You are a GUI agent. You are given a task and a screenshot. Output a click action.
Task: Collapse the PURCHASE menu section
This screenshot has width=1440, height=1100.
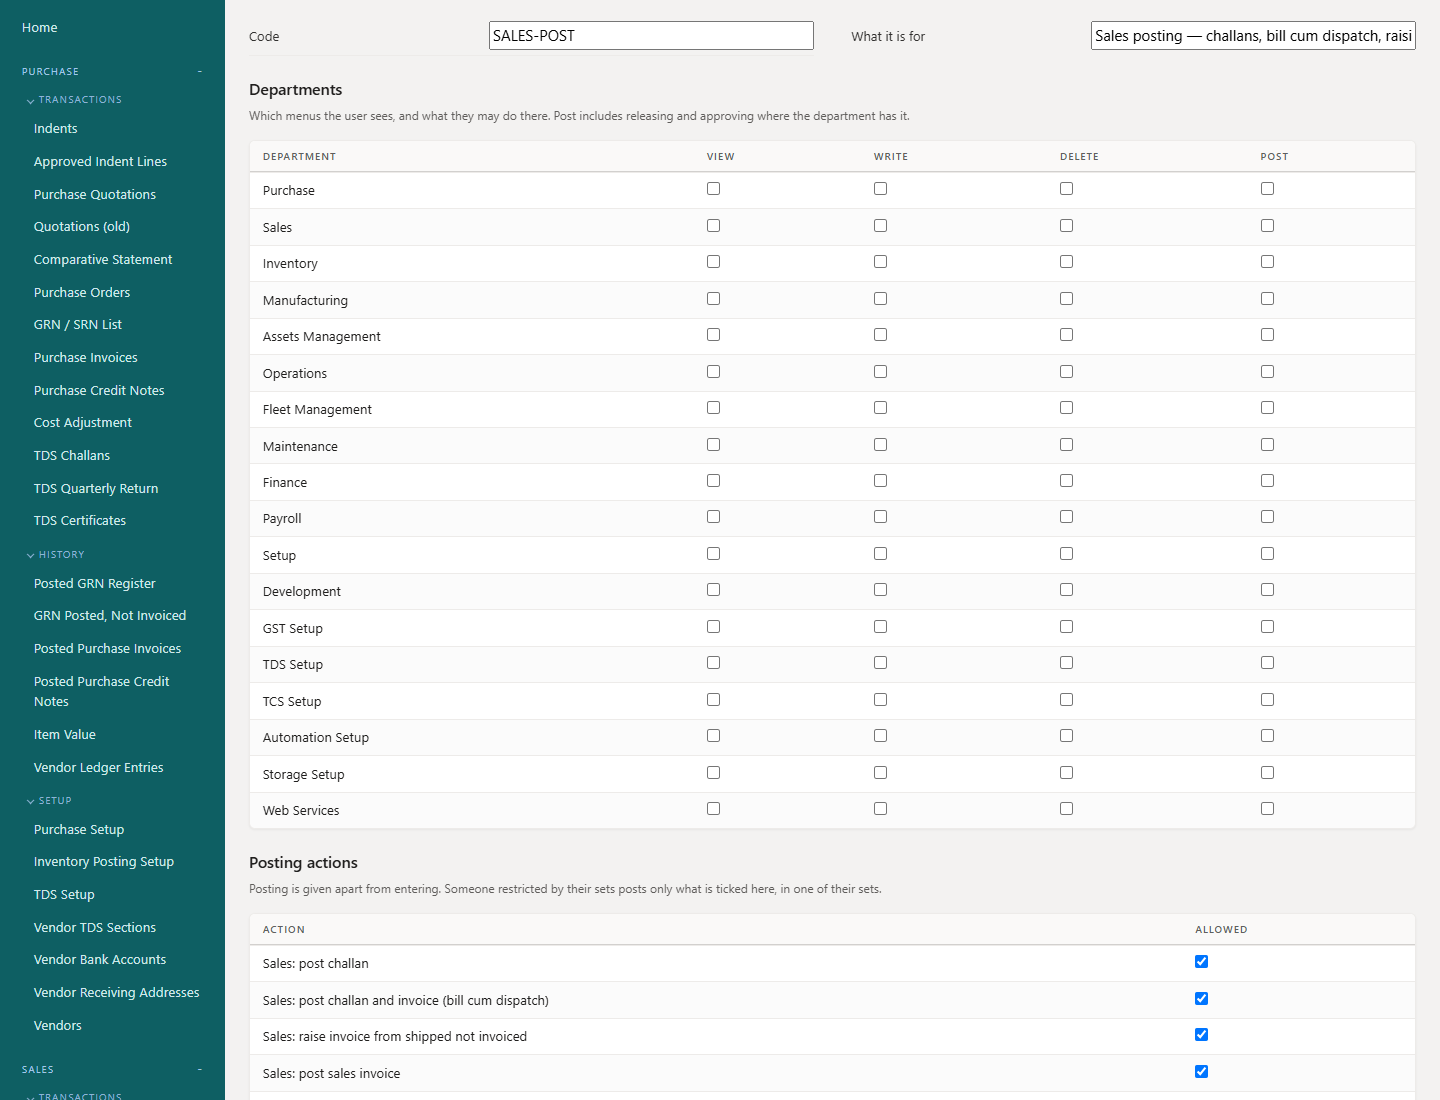point(112,72)
